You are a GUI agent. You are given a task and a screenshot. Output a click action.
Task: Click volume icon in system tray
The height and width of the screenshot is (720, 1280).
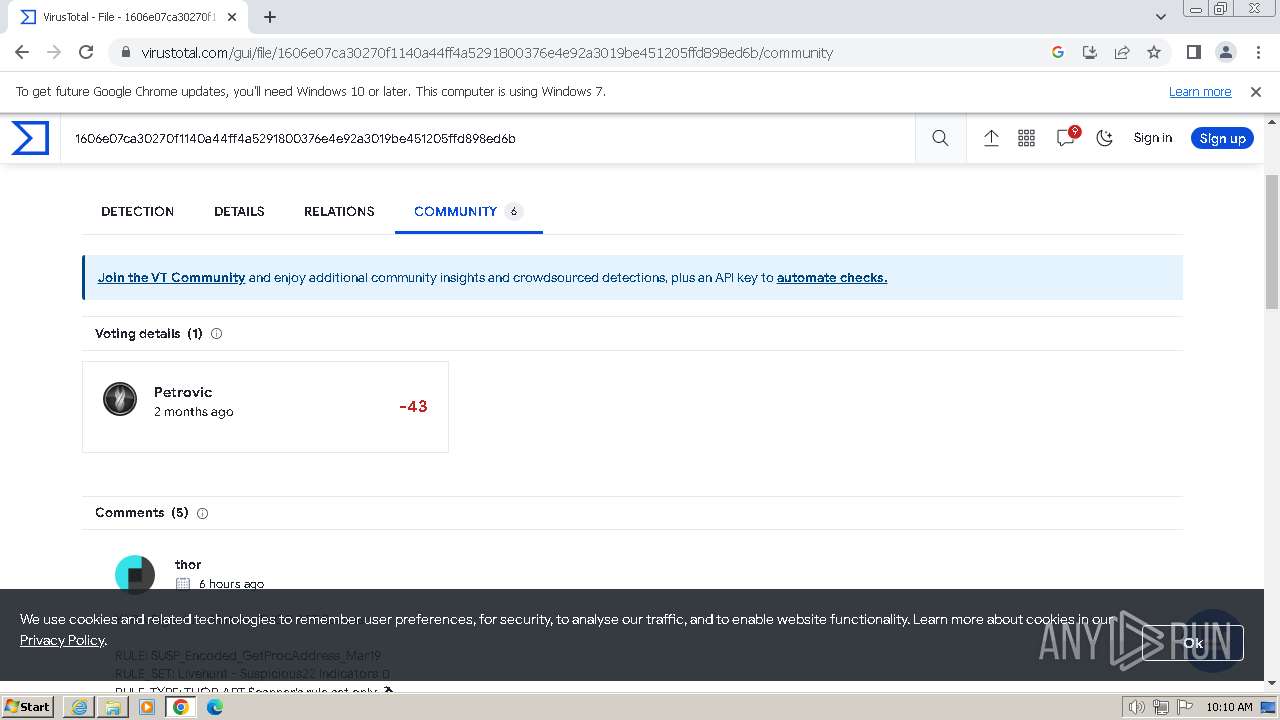point(1137,707)
